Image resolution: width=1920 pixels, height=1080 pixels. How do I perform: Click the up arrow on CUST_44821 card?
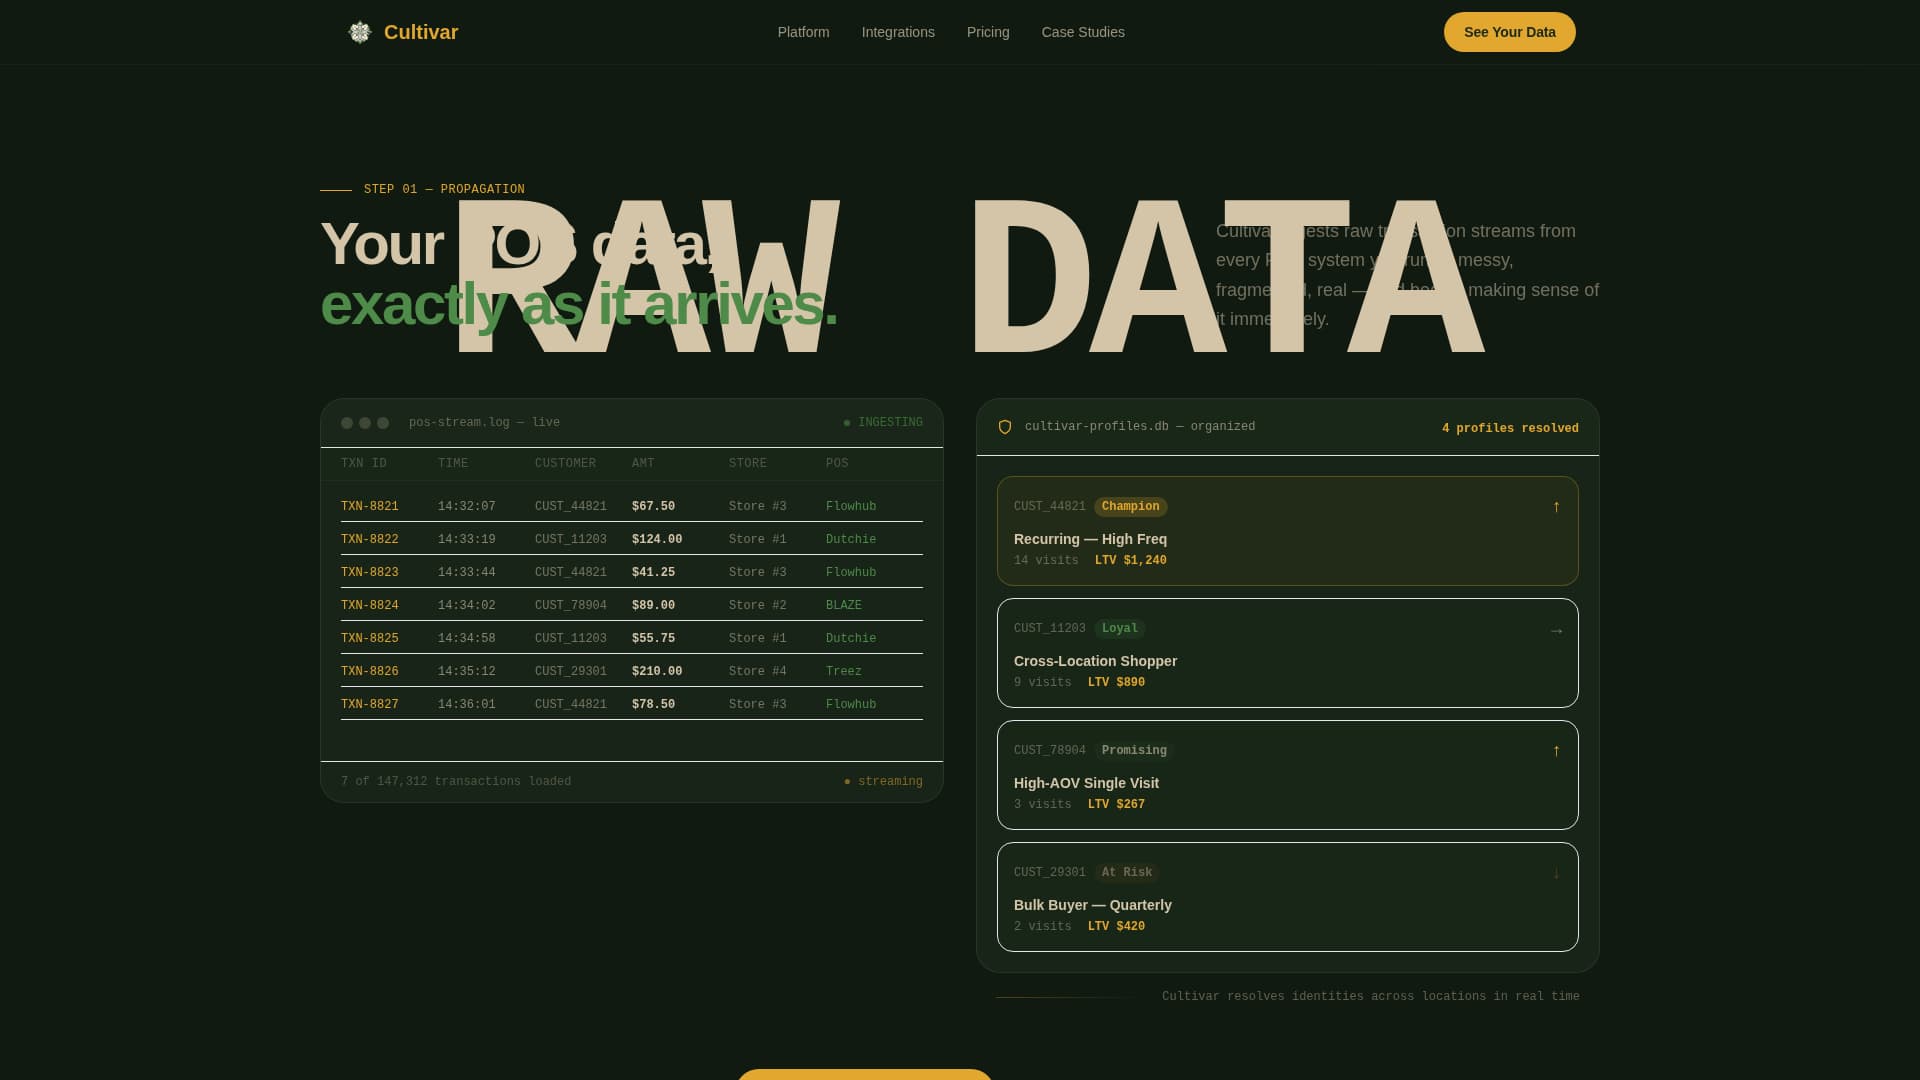(x=1556, y=507)
